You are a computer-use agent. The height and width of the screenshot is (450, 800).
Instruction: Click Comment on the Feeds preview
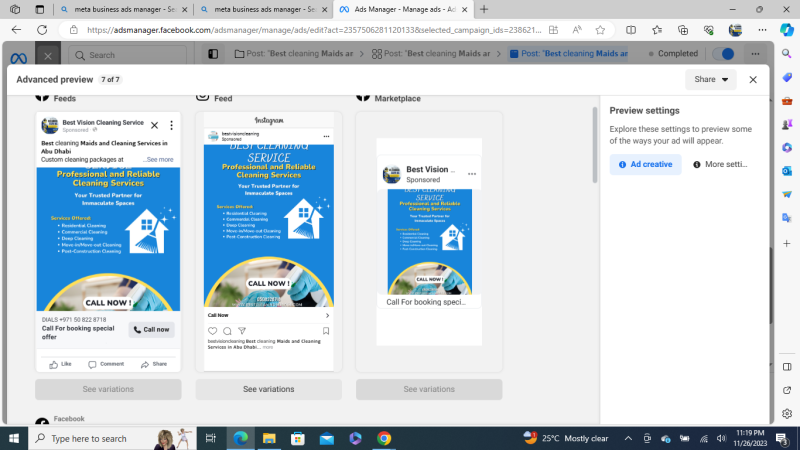click(106, 364)
